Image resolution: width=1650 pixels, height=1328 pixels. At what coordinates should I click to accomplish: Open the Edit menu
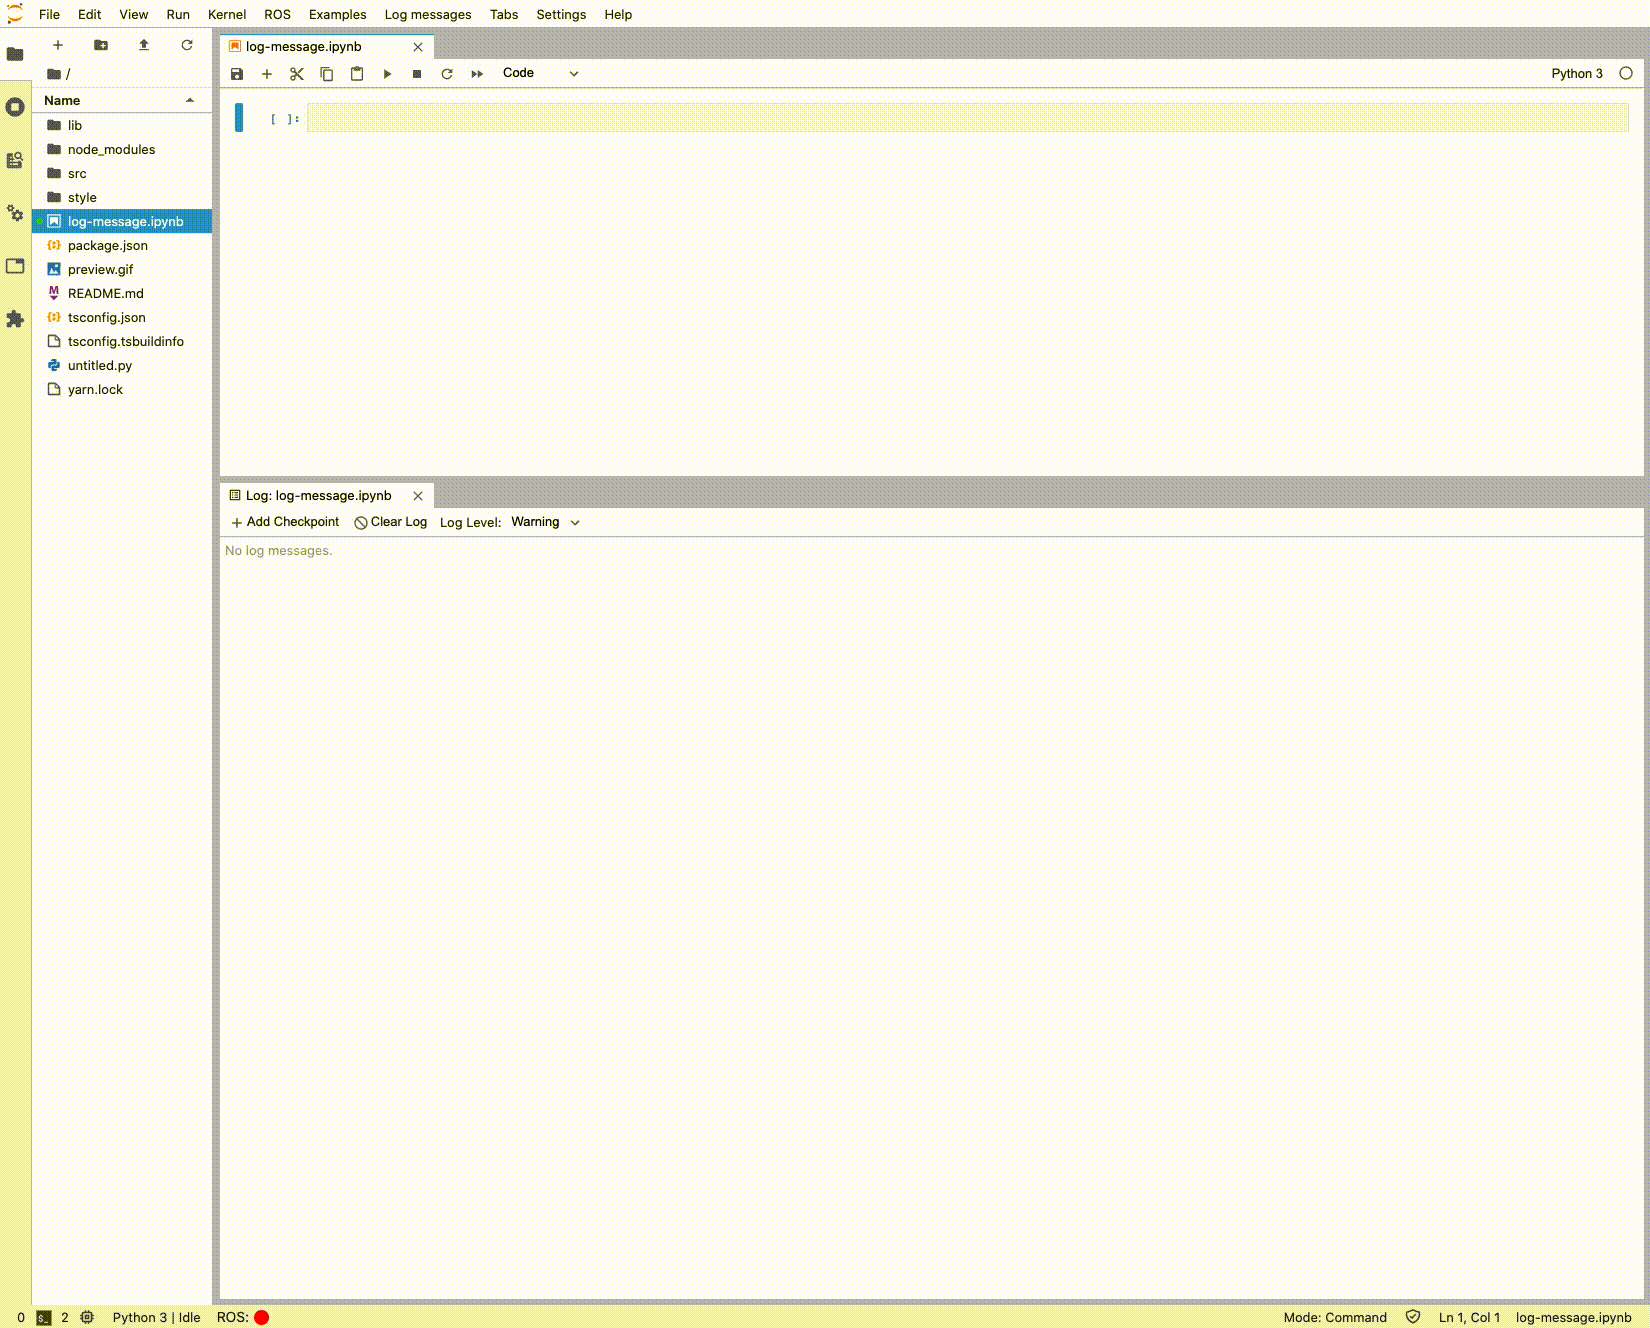point(89,14)
